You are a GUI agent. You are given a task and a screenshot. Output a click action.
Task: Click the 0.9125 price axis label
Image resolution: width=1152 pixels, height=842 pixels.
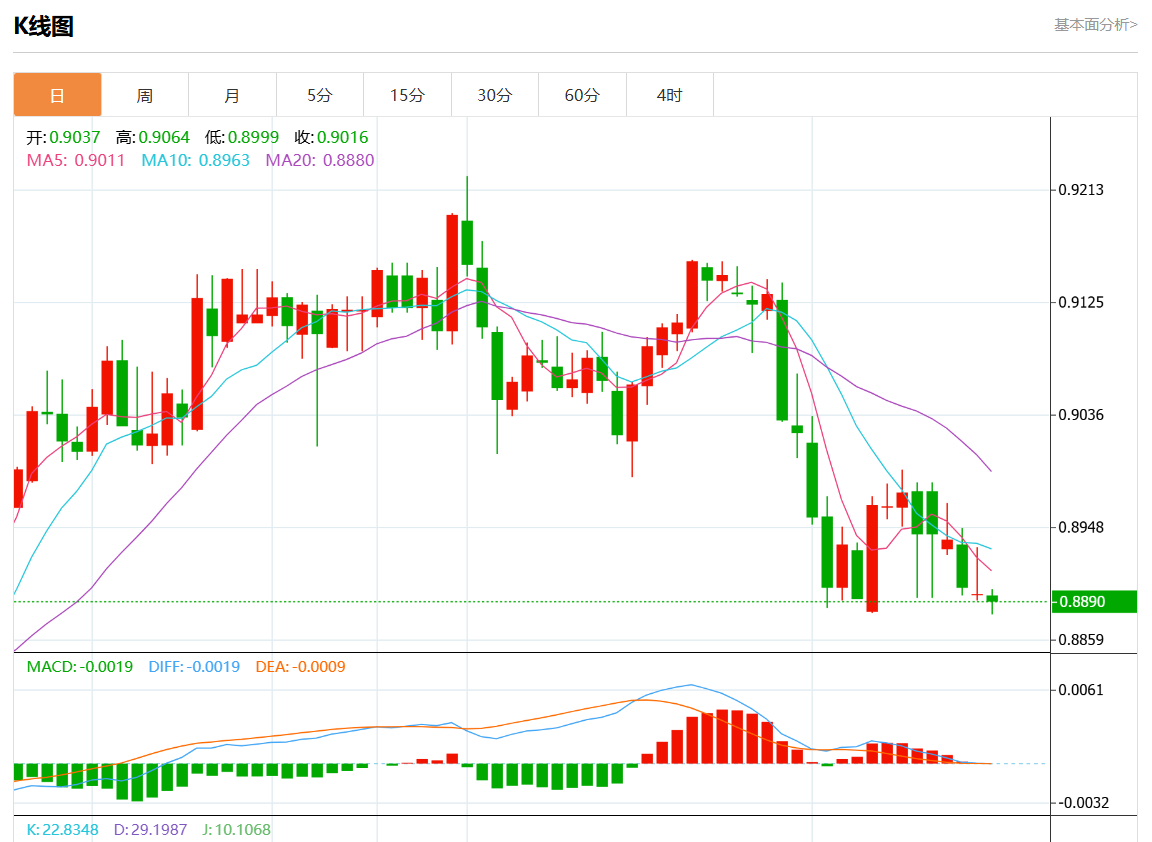(x=1081, y=303)
